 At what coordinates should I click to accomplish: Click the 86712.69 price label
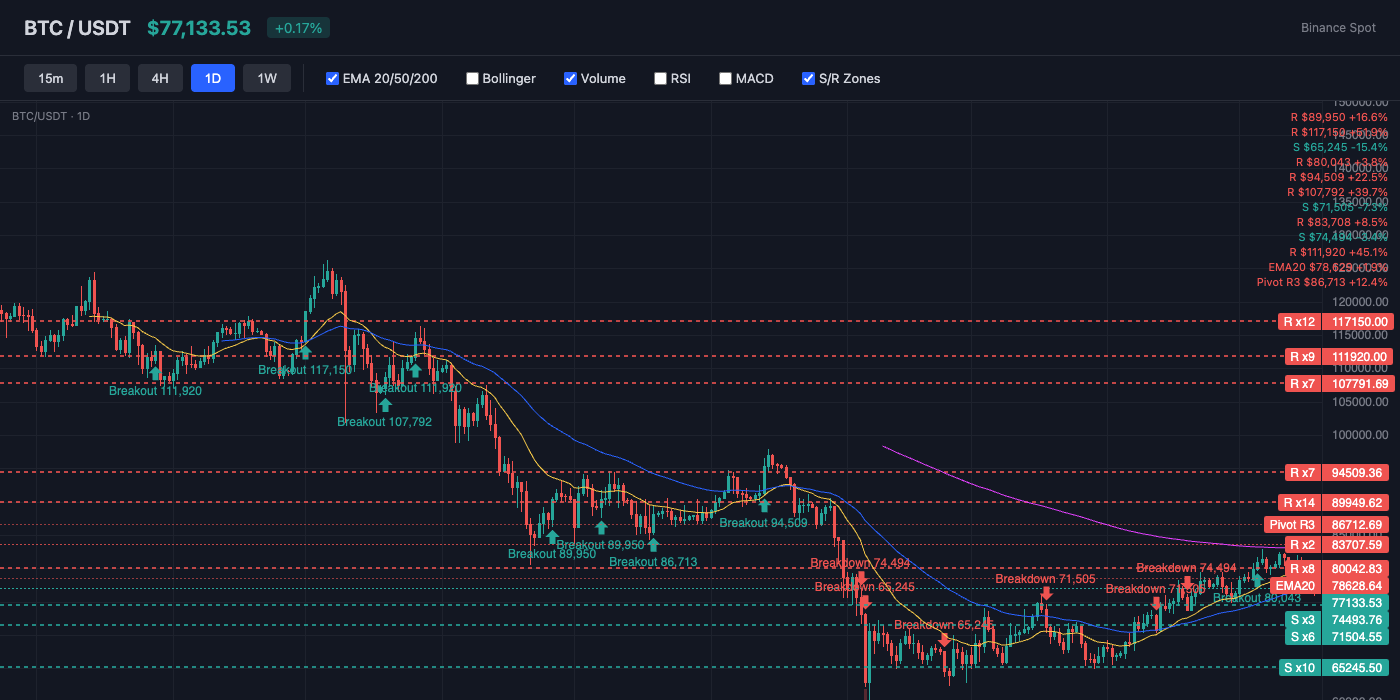tap(1357, 524)
